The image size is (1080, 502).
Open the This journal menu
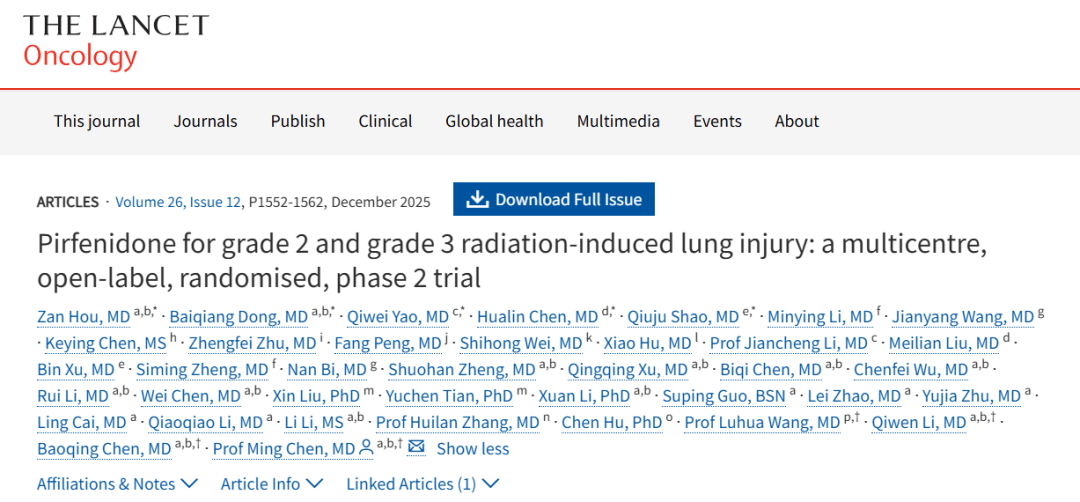click(97, 121)
